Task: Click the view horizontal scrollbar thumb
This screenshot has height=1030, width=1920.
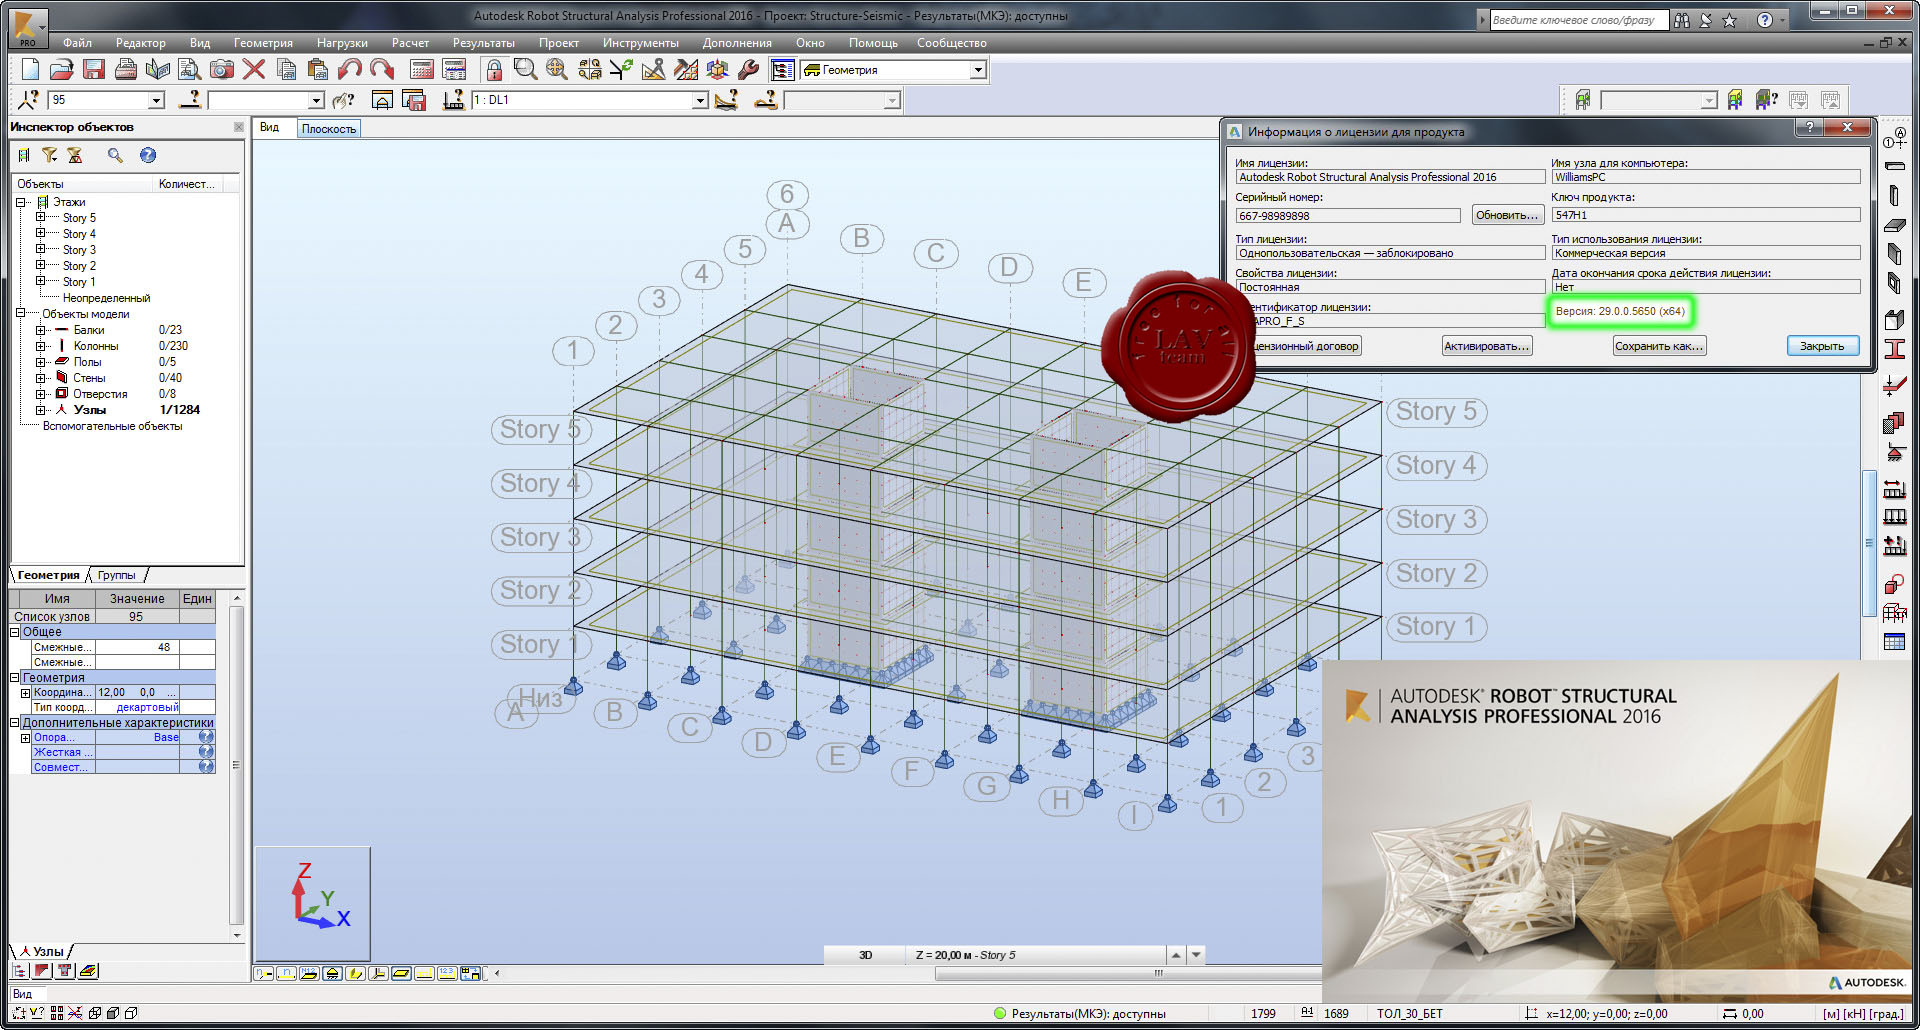Action: pyautogui.click(x=1158, y=973)
